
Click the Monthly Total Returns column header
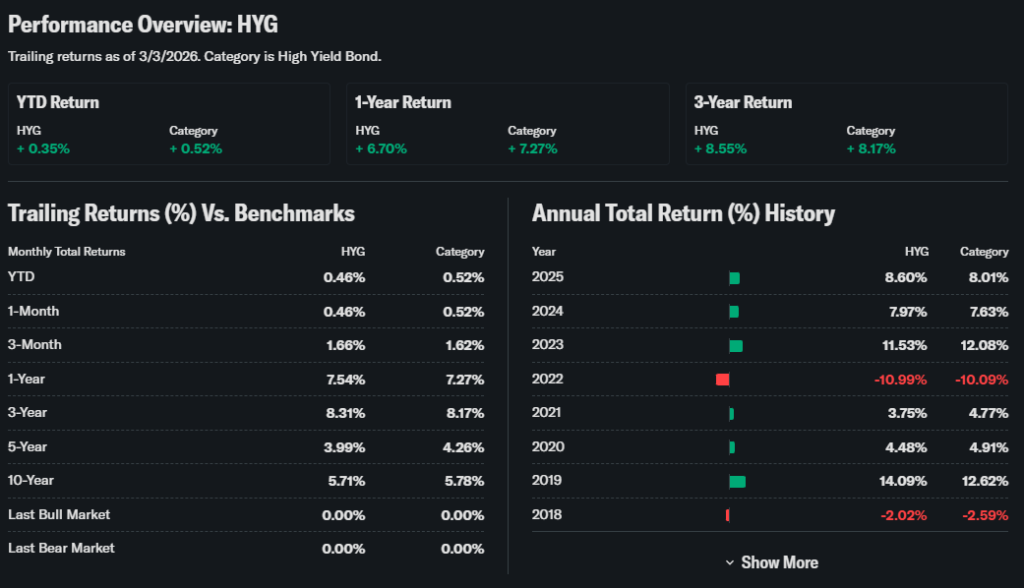pyautogui.click(x=67, y=252)
